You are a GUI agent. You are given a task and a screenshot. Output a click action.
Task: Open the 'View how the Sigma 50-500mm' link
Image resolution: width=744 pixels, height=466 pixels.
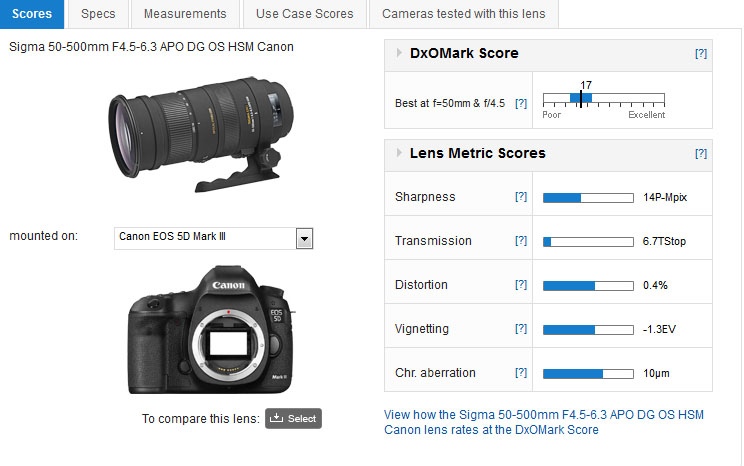(x=544, y=422)
